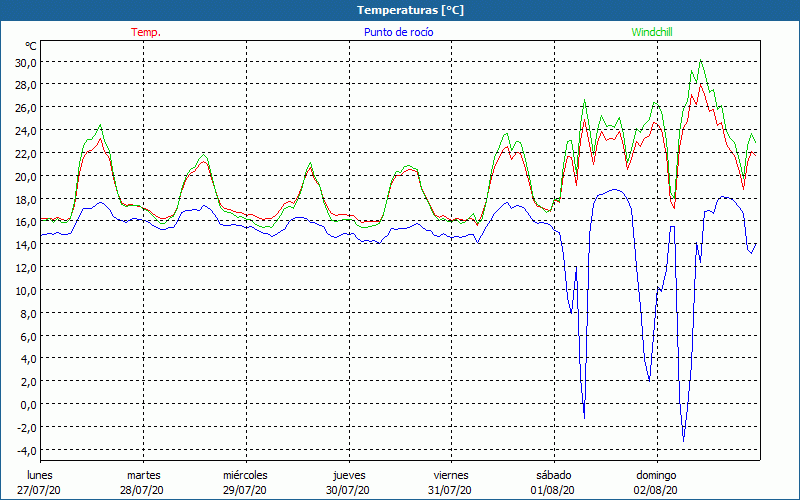Click the '°C' unit label on axis
The width and height of the screenshot is (800, 500).
(31, 46)
